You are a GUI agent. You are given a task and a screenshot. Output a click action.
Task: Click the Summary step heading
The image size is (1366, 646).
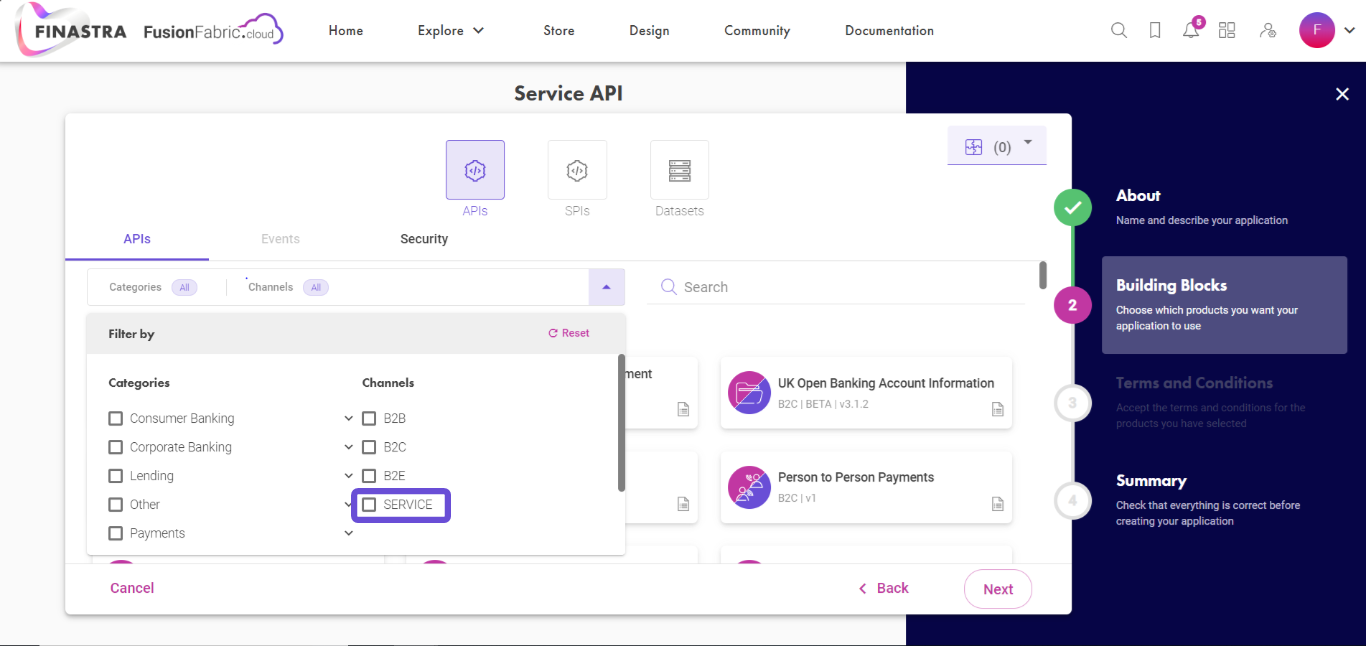click(x=1151, y=481)
